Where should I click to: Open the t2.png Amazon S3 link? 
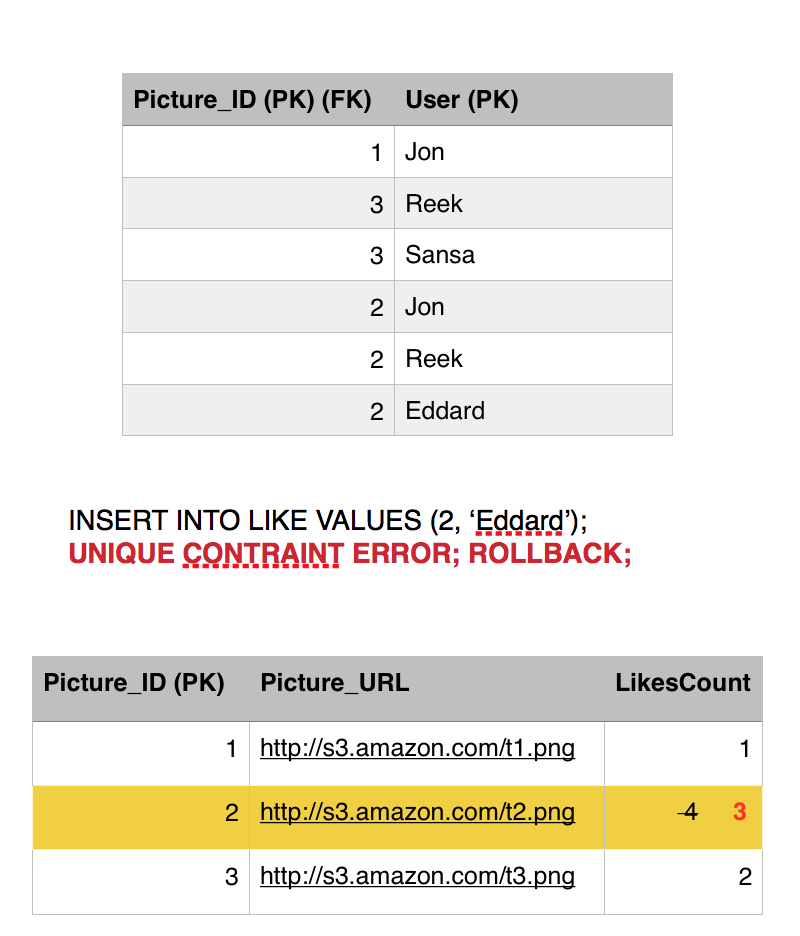tap(417, 812)
